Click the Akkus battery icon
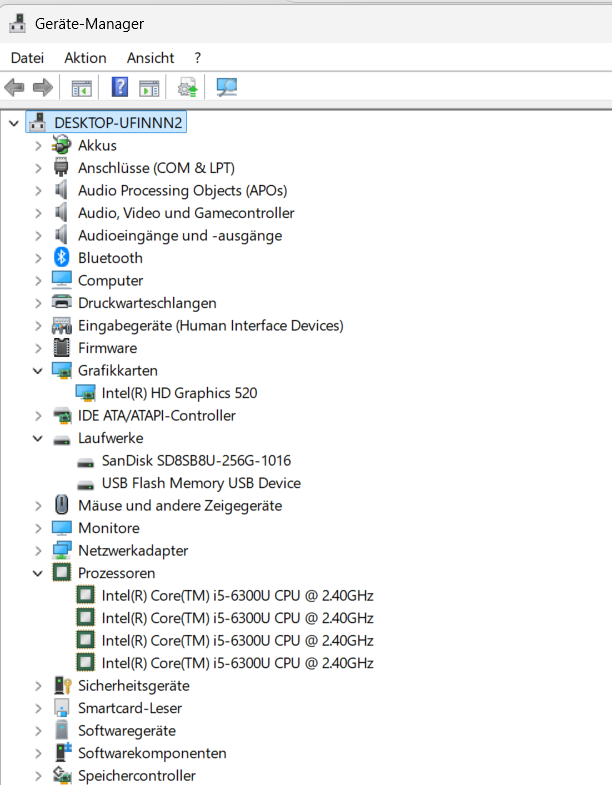The image size is (612, 785). coord(62,145)
